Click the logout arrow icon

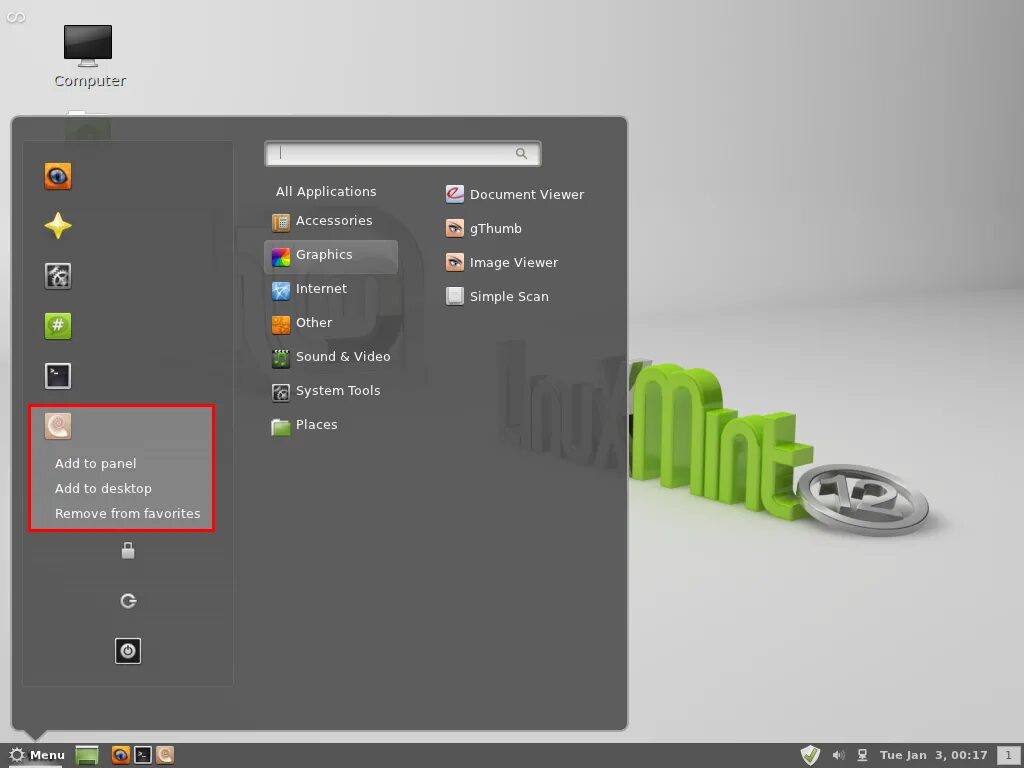click(128, 601)
